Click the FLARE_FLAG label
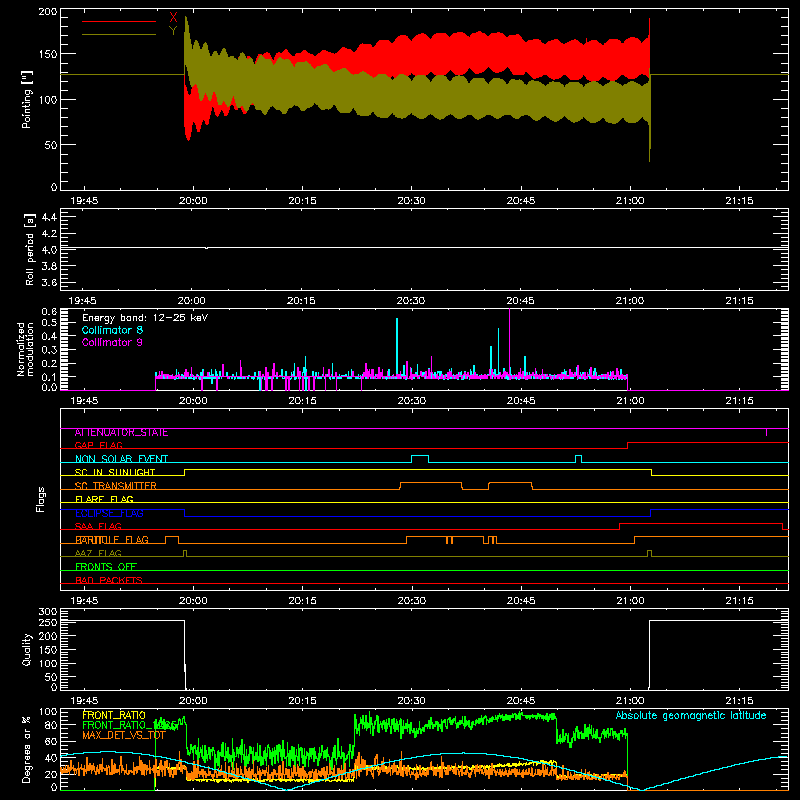This screenshot has height=800, width=800. click(104, 499)
